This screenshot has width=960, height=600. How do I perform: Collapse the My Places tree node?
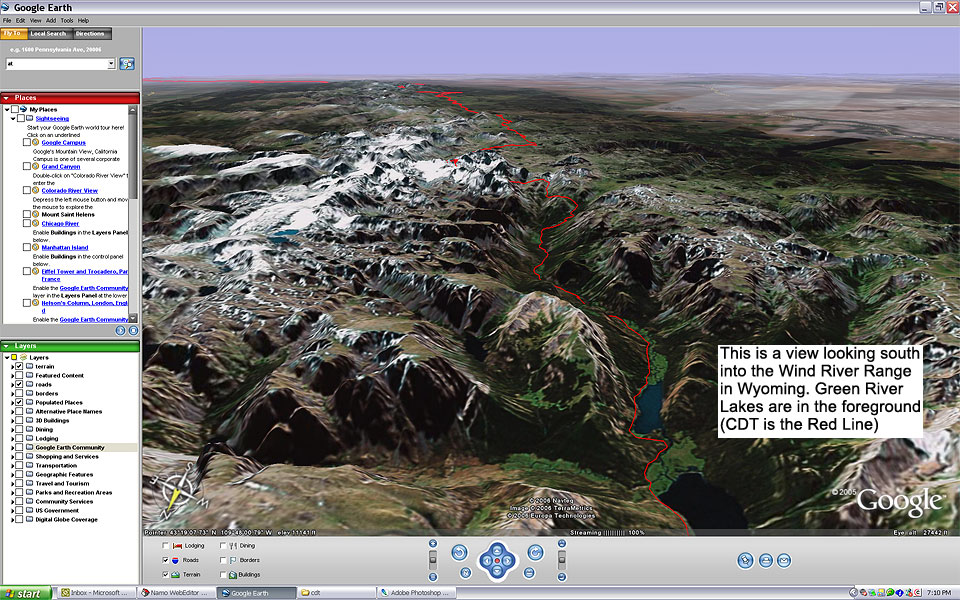(x=7, y=110)
